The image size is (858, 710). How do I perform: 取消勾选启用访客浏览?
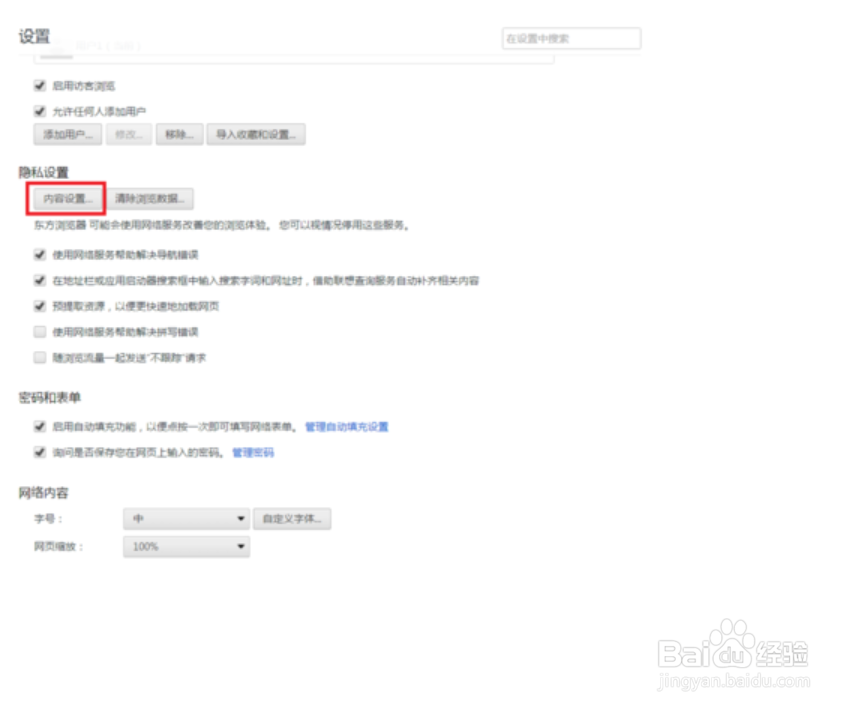click(39, 86)
